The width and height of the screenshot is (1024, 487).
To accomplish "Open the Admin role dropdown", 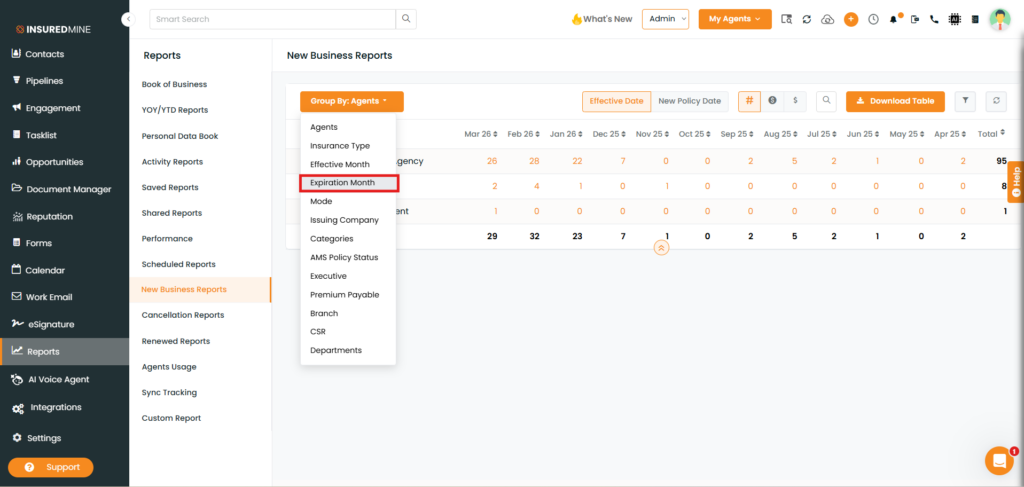I will coord(665,19).
